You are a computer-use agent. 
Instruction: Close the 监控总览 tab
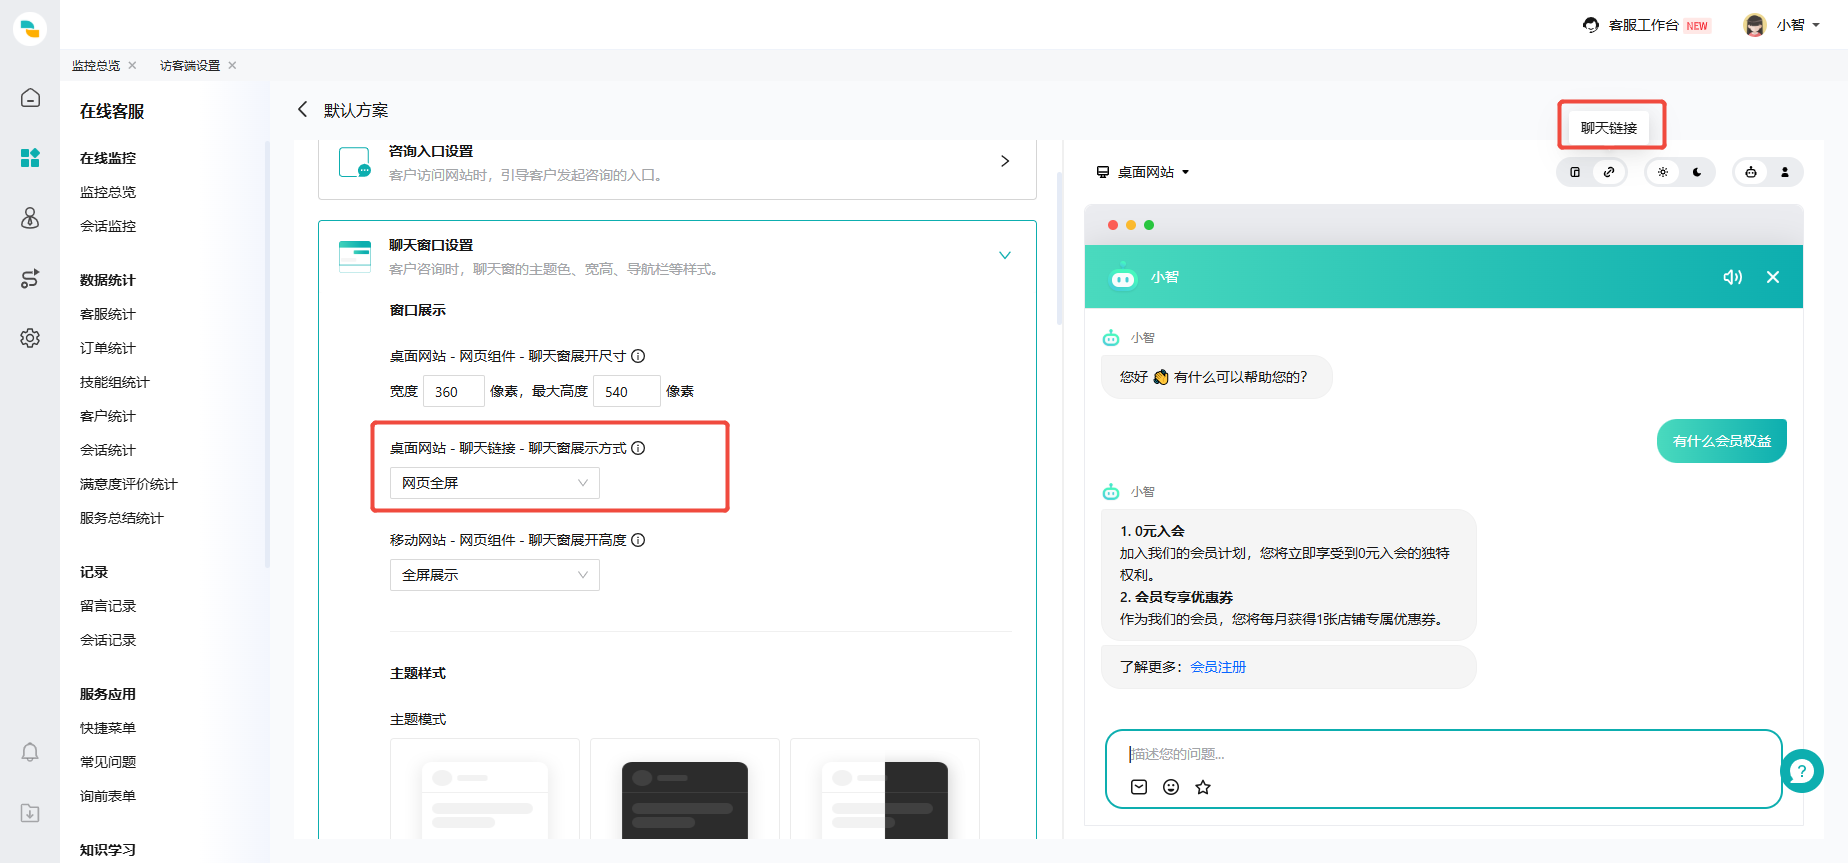(x=132, y=65)
